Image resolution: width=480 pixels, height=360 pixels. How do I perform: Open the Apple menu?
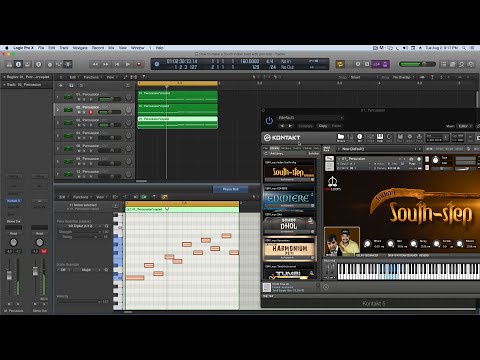pyautogui.click(x=7, y=48)
